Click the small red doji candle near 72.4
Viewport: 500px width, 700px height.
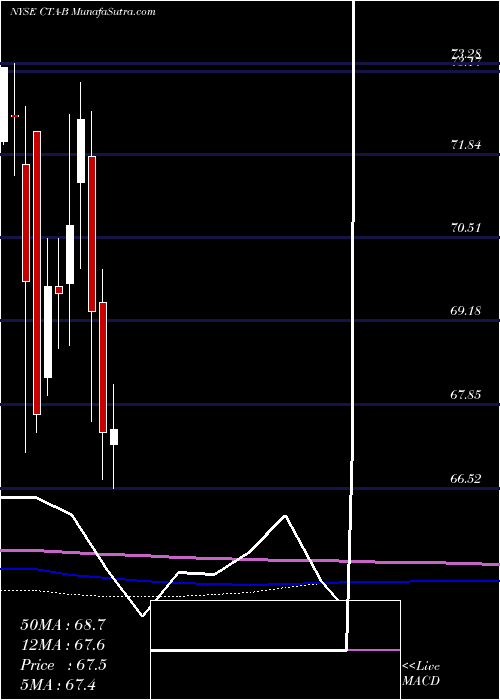click(x=15, y=116)
